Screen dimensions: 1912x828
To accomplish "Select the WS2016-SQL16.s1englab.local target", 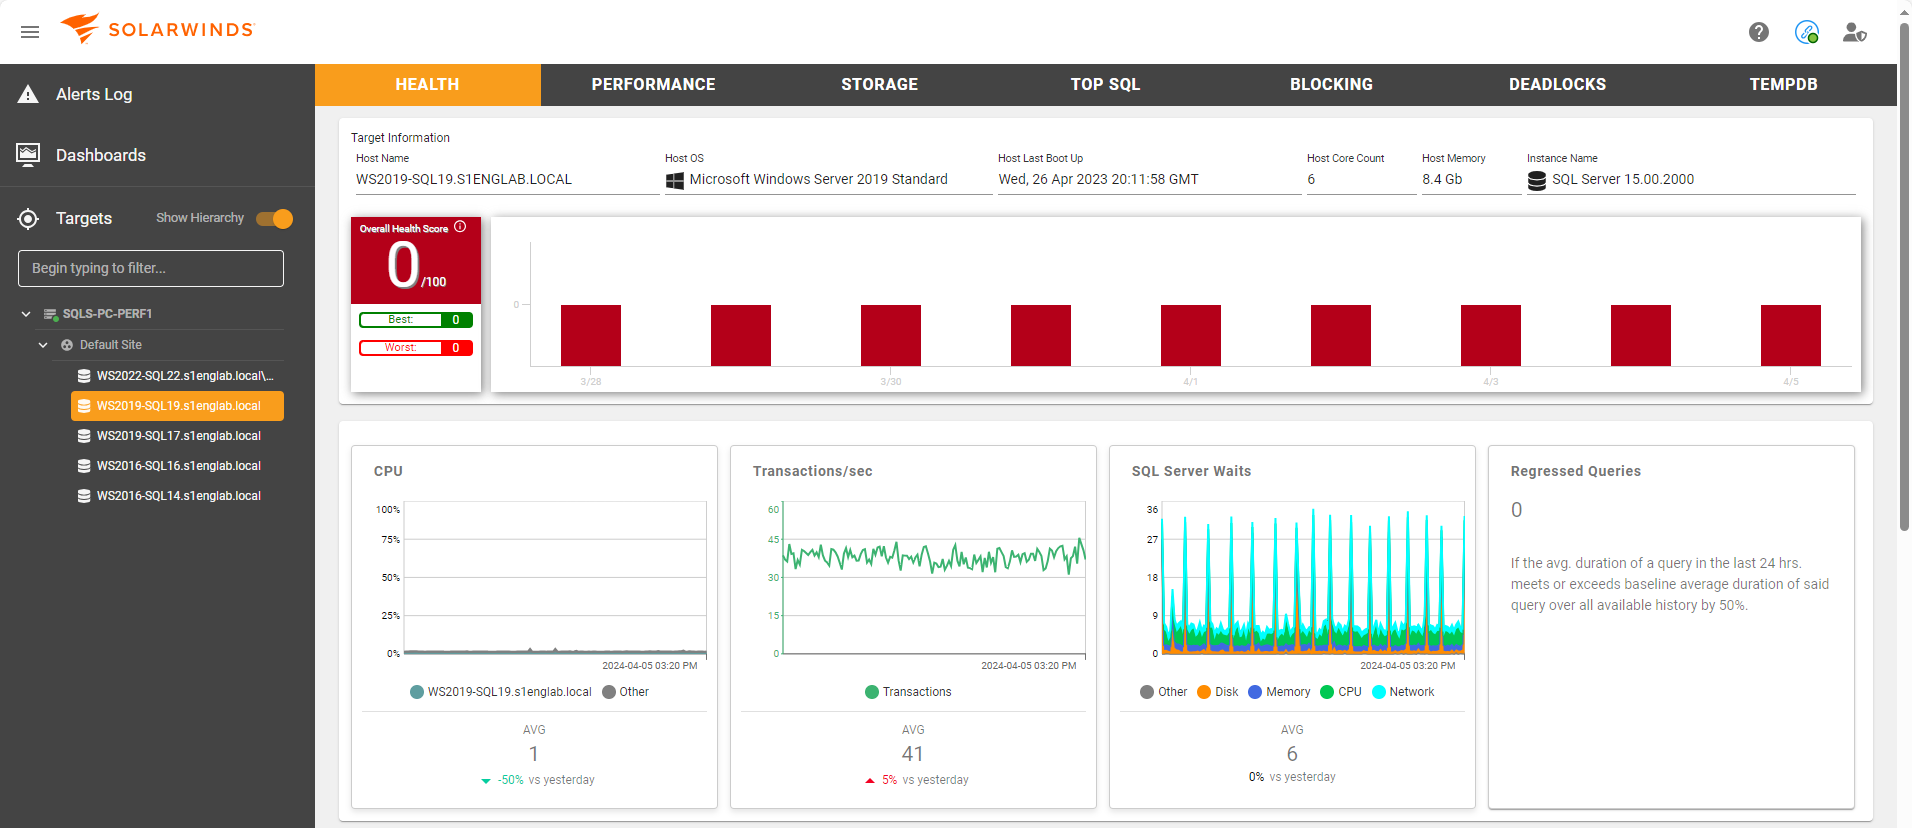I will 178,466.
